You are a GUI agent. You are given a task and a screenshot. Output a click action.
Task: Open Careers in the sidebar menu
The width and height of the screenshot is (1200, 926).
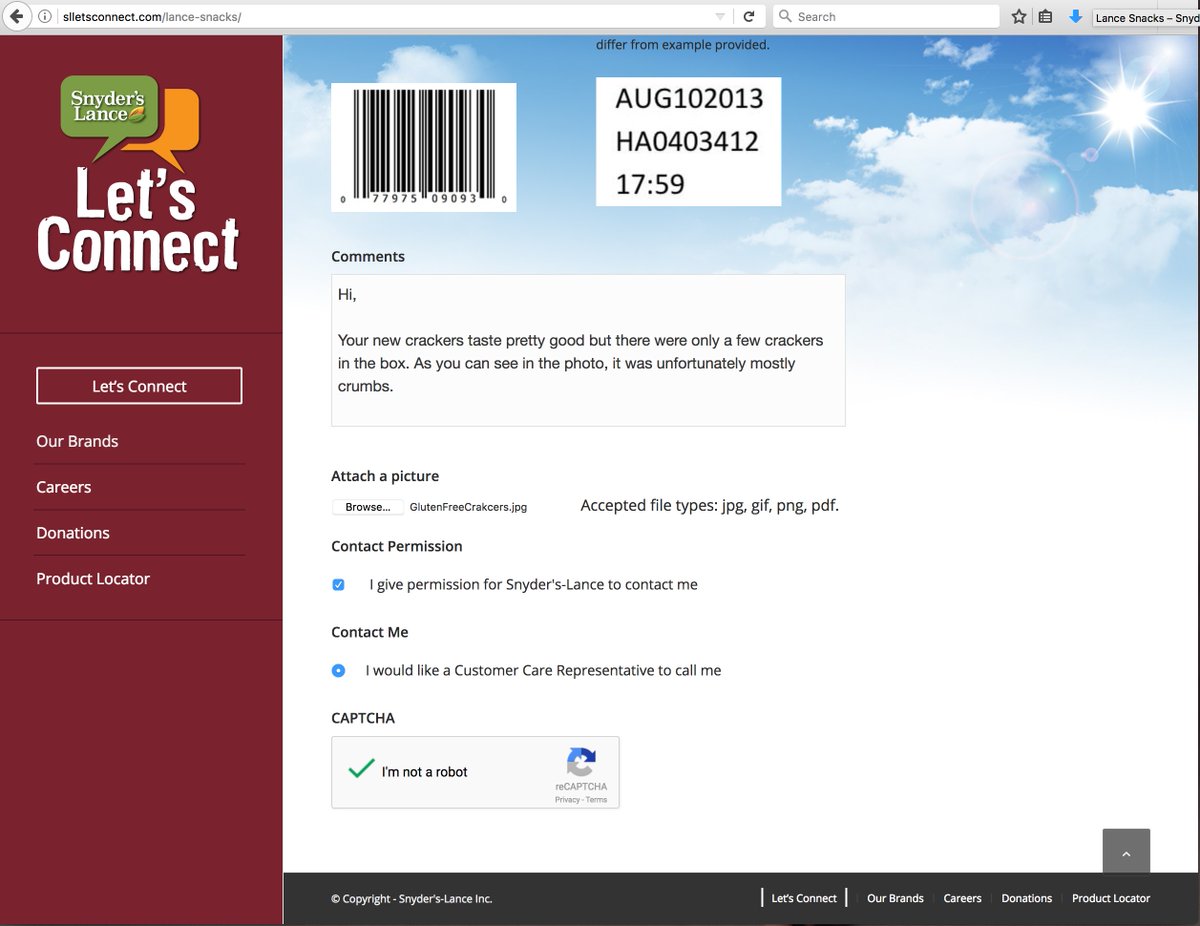[63, 487]
